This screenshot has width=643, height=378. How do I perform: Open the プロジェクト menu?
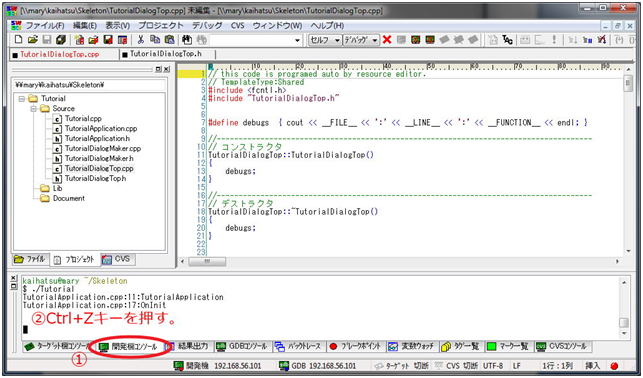161,25
